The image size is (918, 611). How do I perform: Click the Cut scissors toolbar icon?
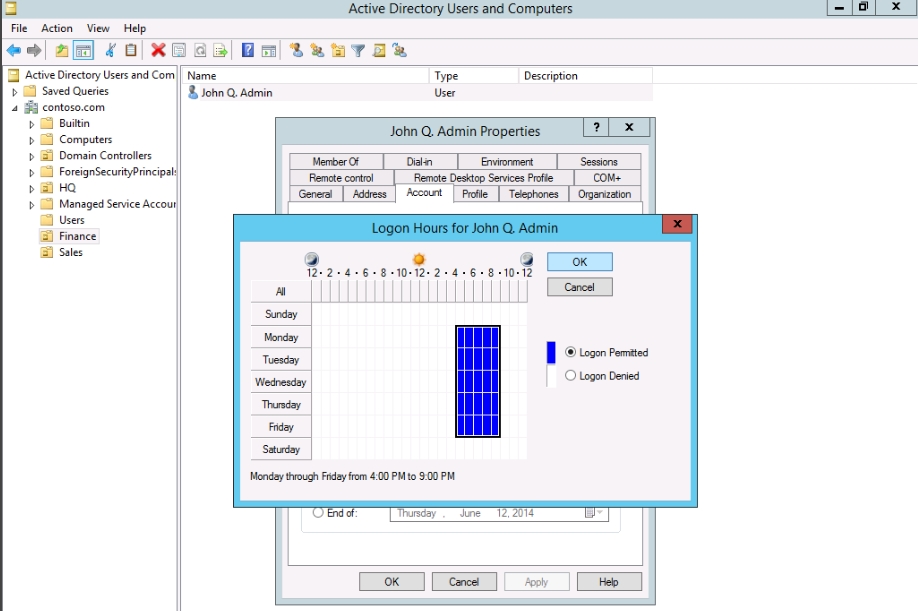[111, 50]
